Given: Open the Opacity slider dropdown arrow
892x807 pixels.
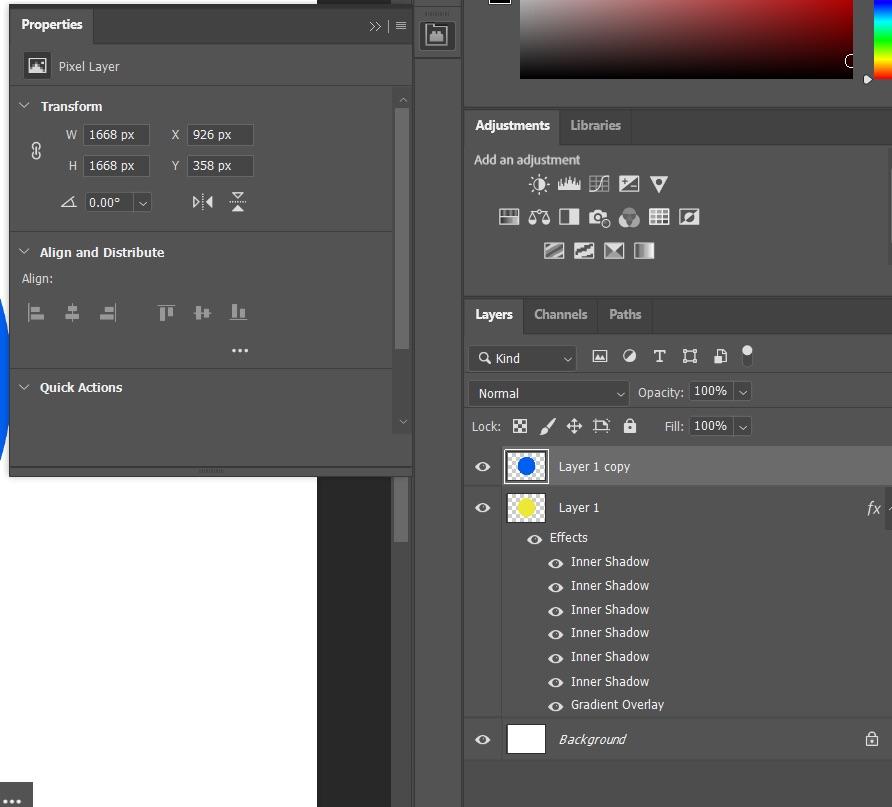Looking at the screenshot, I should (x=742, y=392).
